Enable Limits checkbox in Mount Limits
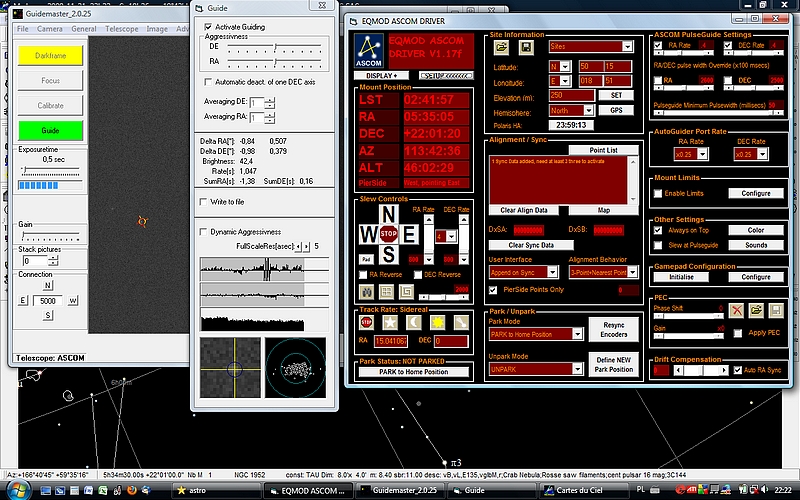 (658, 193)
